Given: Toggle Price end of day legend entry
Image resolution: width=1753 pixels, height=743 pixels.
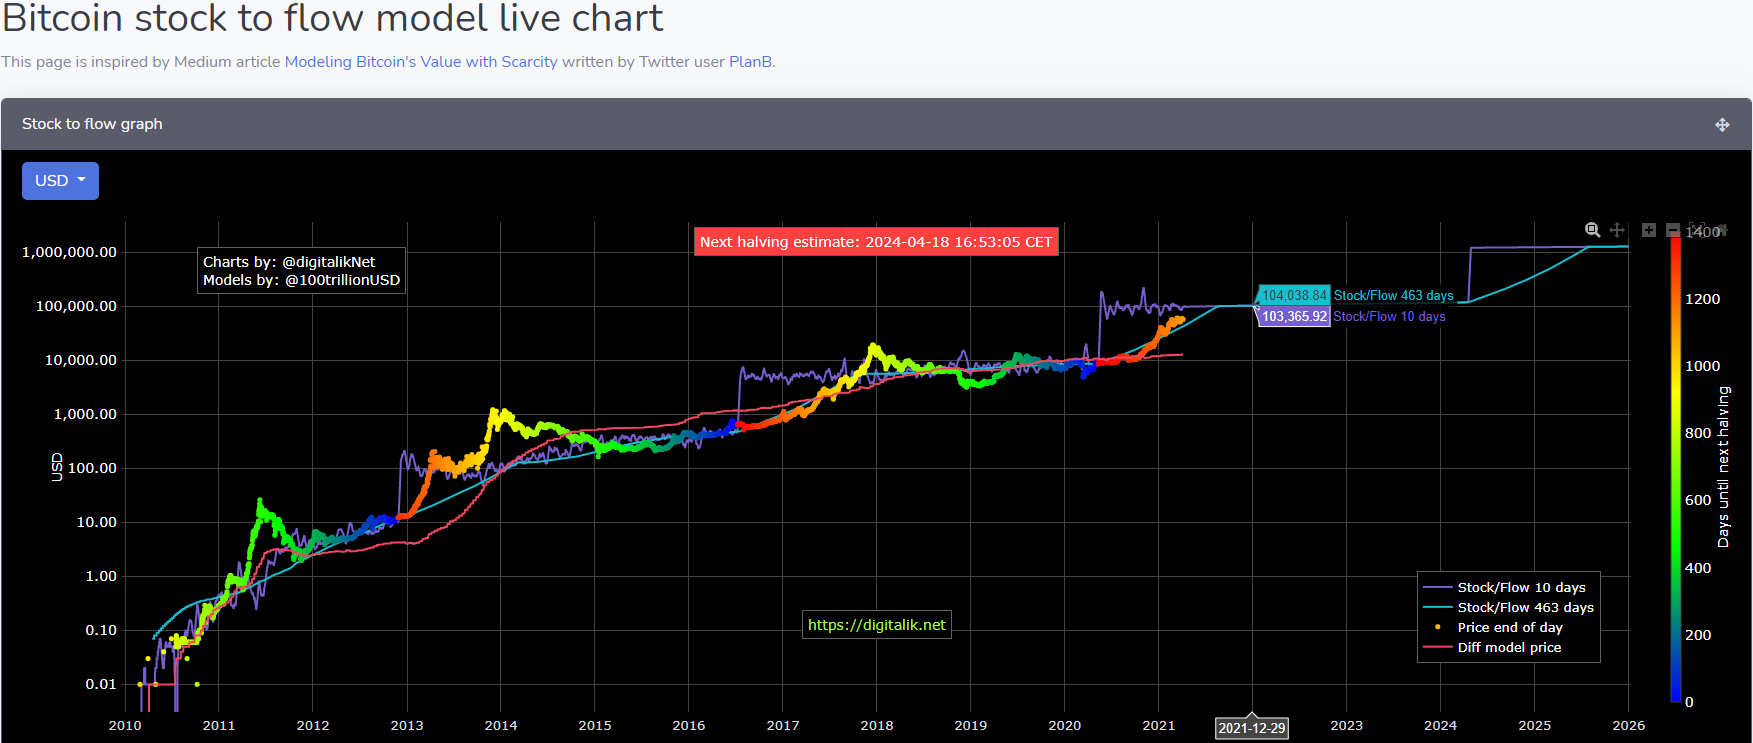Looking at the screenshot, I should [1509, 628].
